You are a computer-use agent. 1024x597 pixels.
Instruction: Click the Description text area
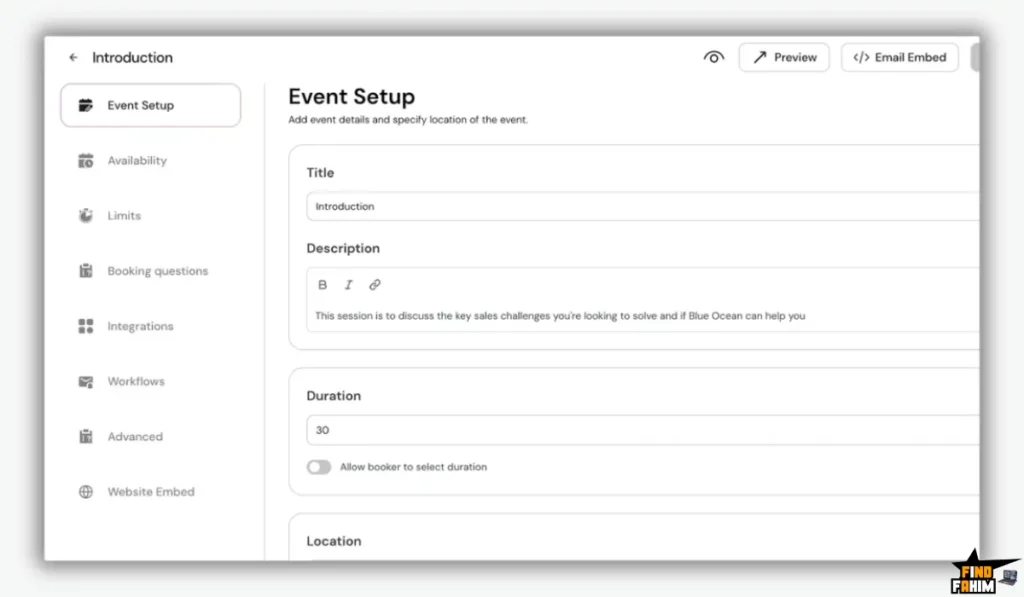[x=640, y=316]
